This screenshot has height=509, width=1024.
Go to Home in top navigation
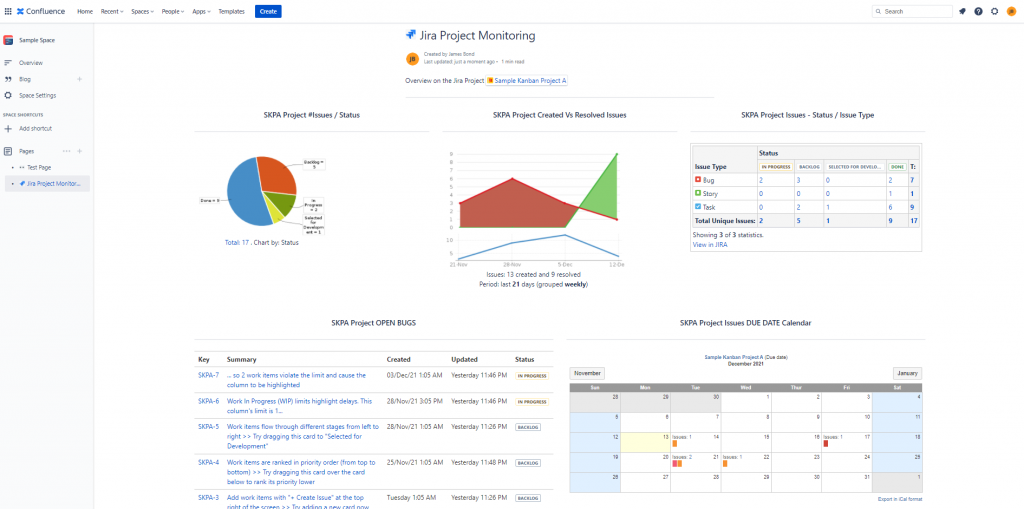click(x=85, y=11)
